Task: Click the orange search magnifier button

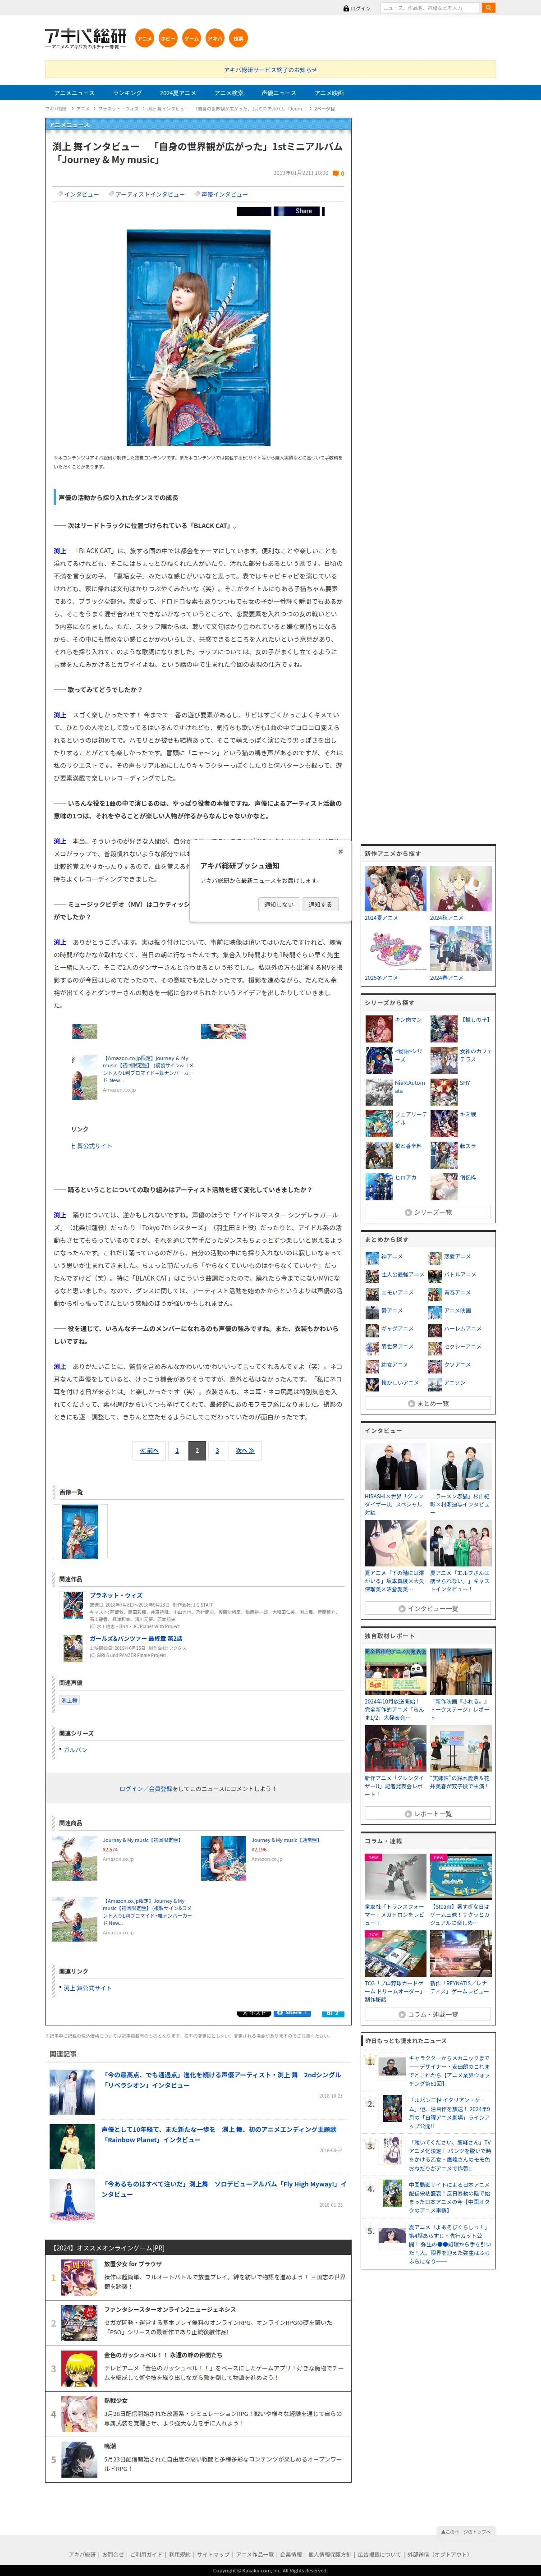Action: pos(488,8)
